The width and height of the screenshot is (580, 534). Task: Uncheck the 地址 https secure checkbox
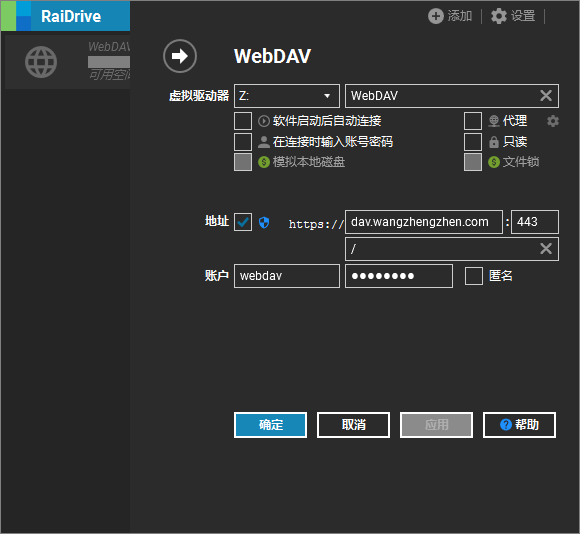(x=243, y=222)
